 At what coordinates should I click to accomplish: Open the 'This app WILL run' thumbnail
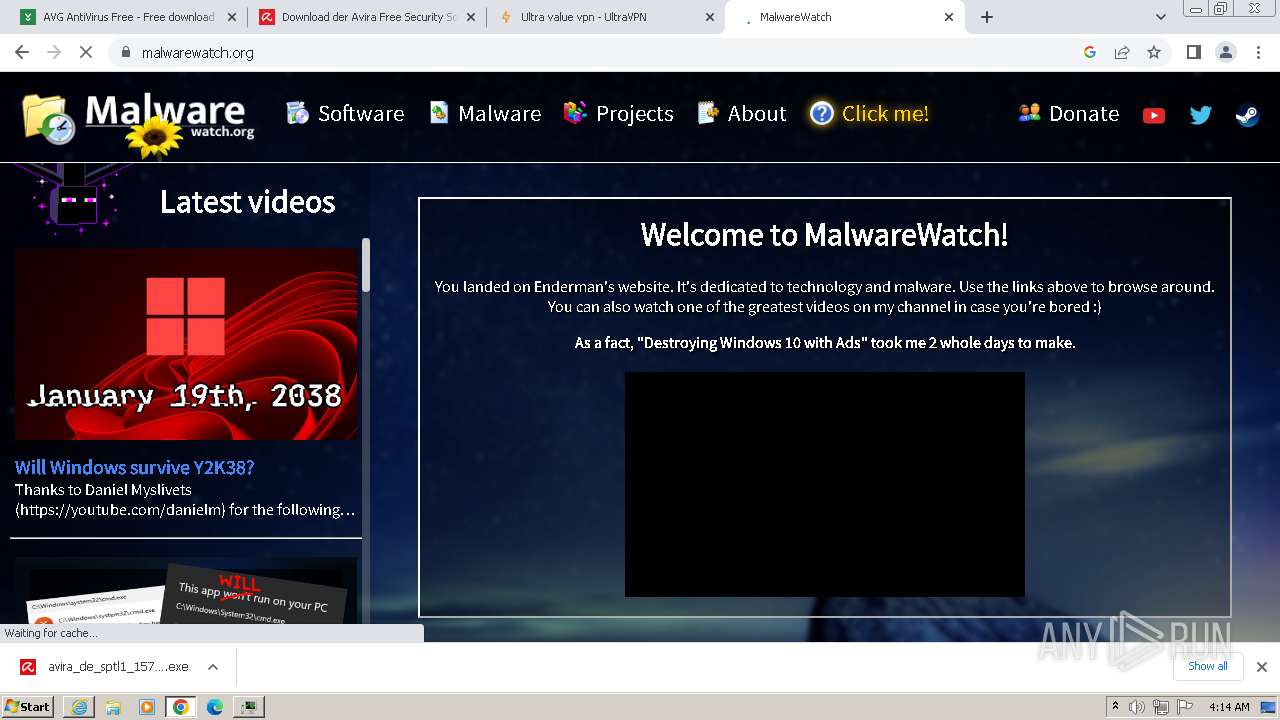186,592
